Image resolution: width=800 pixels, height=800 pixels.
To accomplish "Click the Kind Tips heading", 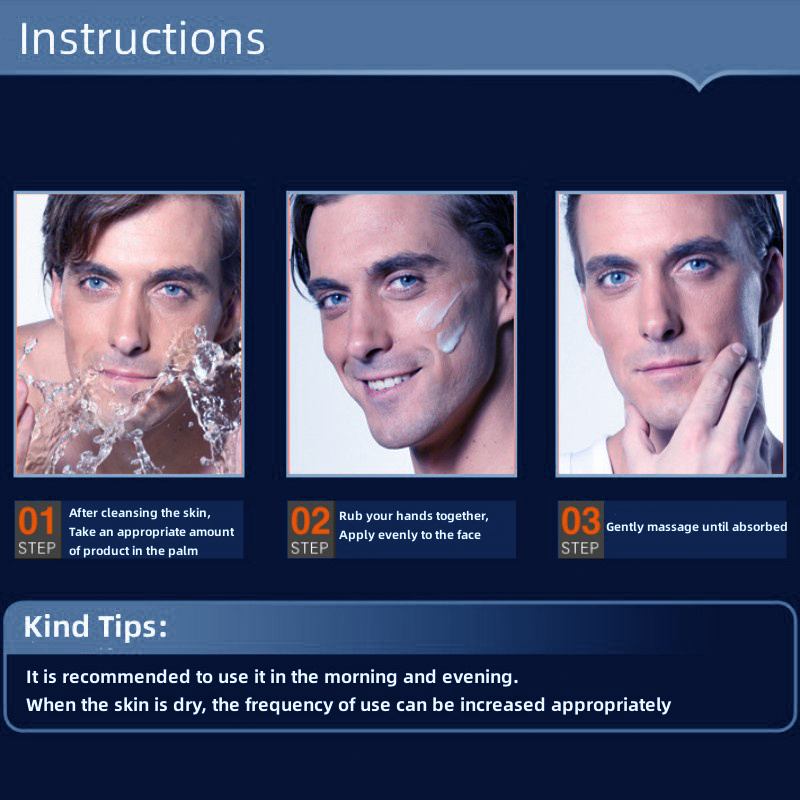I will (95, 627).
